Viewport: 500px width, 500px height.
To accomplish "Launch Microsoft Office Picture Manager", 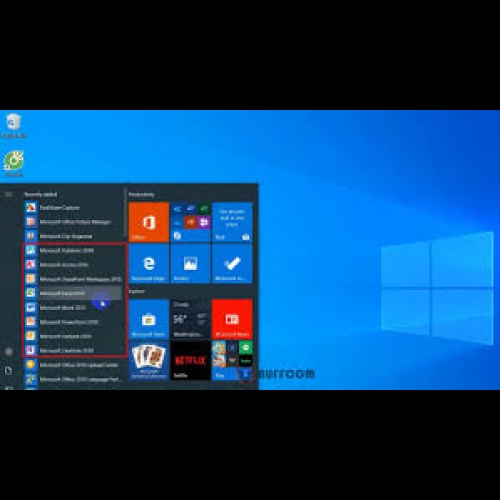I will (73, 222).
